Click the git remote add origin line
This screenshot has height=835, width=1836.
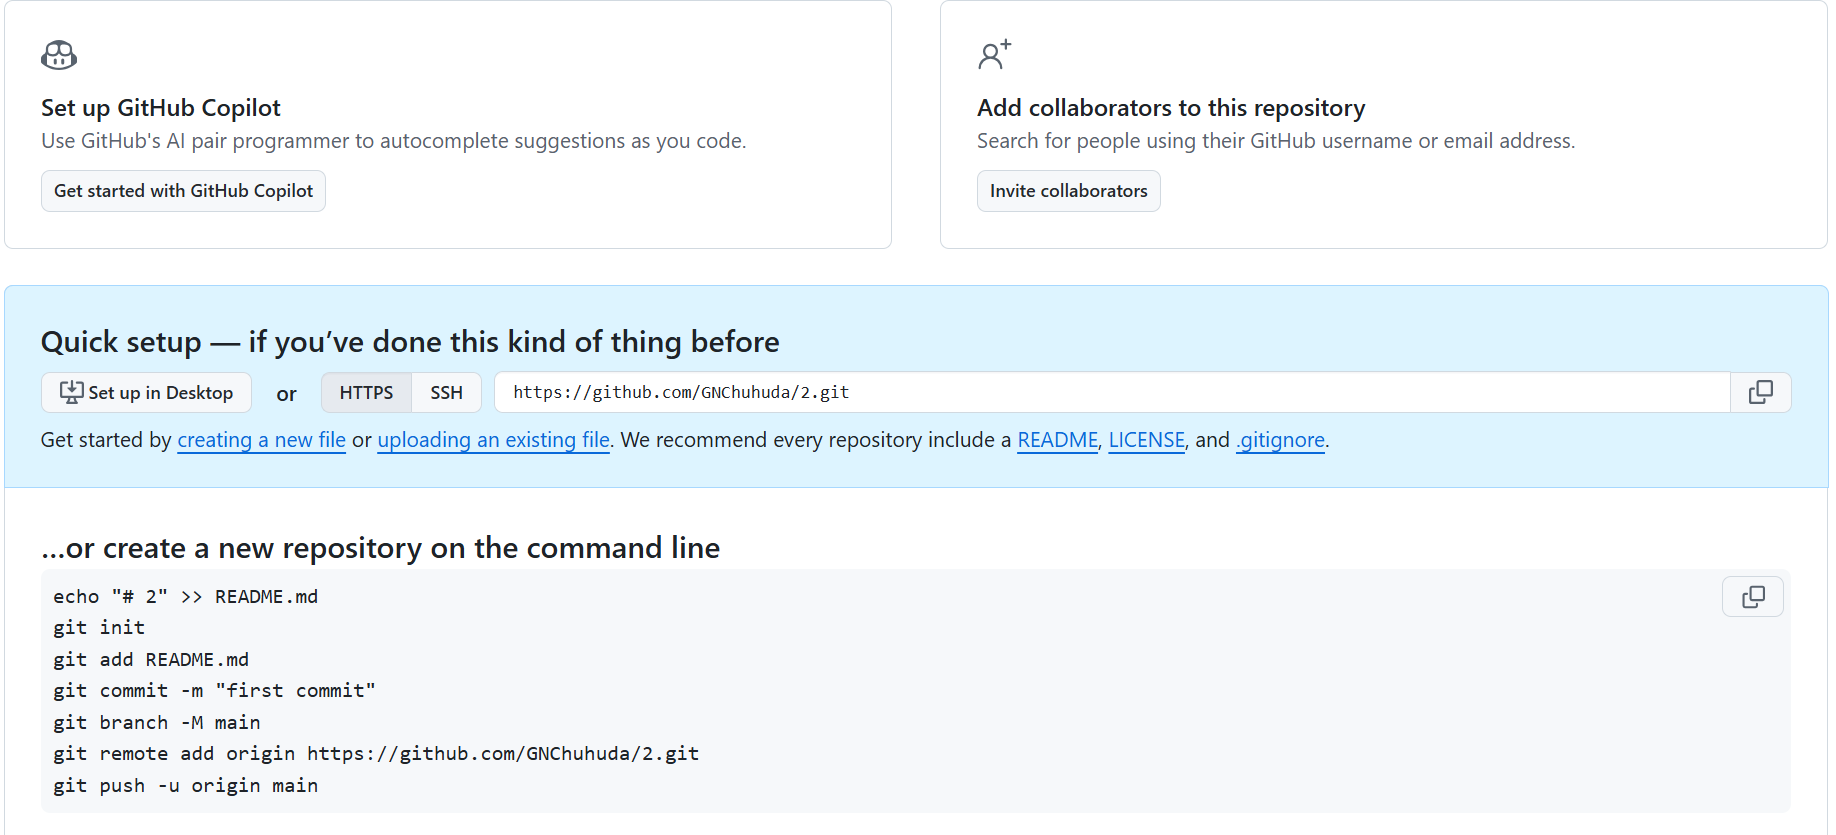click(376, 754)
